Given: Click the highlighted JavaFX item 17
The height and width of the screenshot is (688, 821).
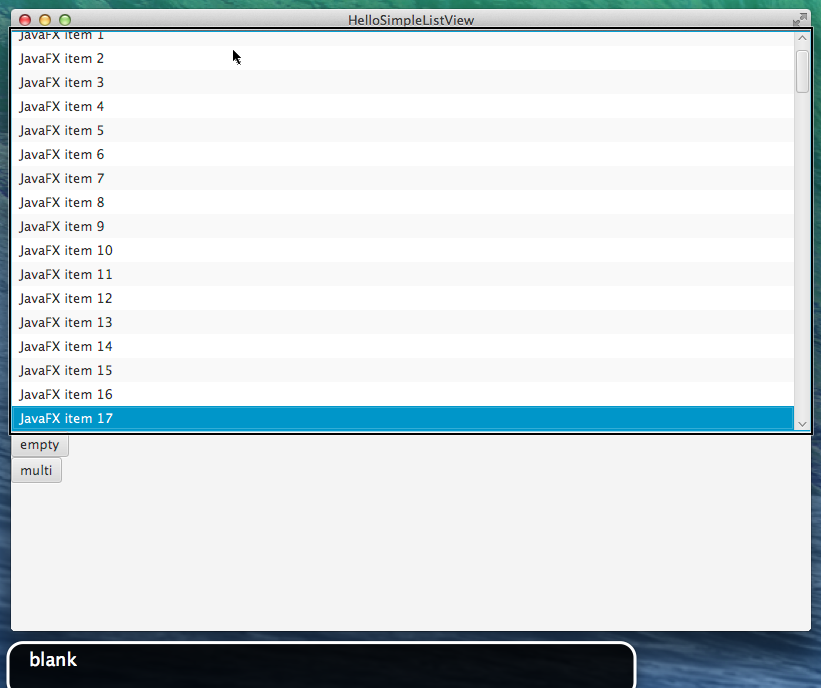Looking at the screenshot, I should pyautogui.click(x=66, y=418).
